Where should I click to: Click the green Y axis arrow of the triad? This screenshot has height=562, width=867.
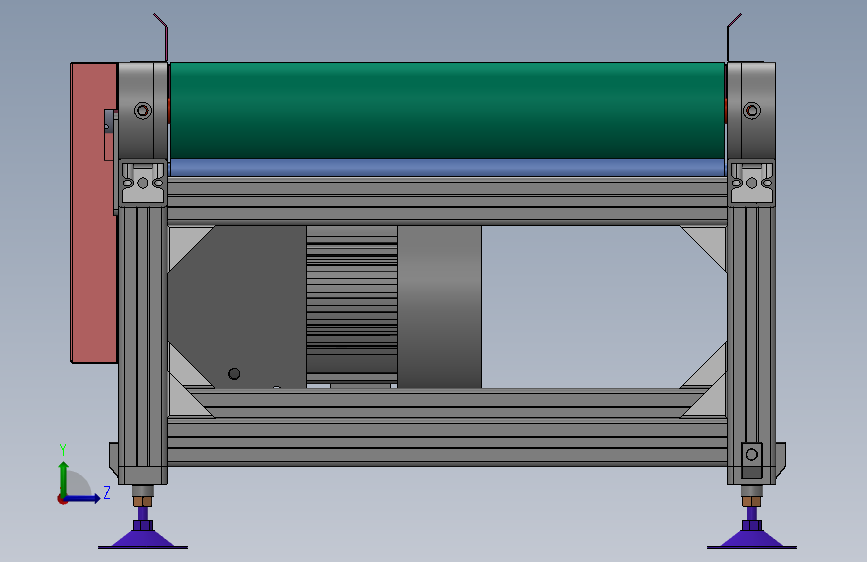pyautogui.click(x=64, y=477)
